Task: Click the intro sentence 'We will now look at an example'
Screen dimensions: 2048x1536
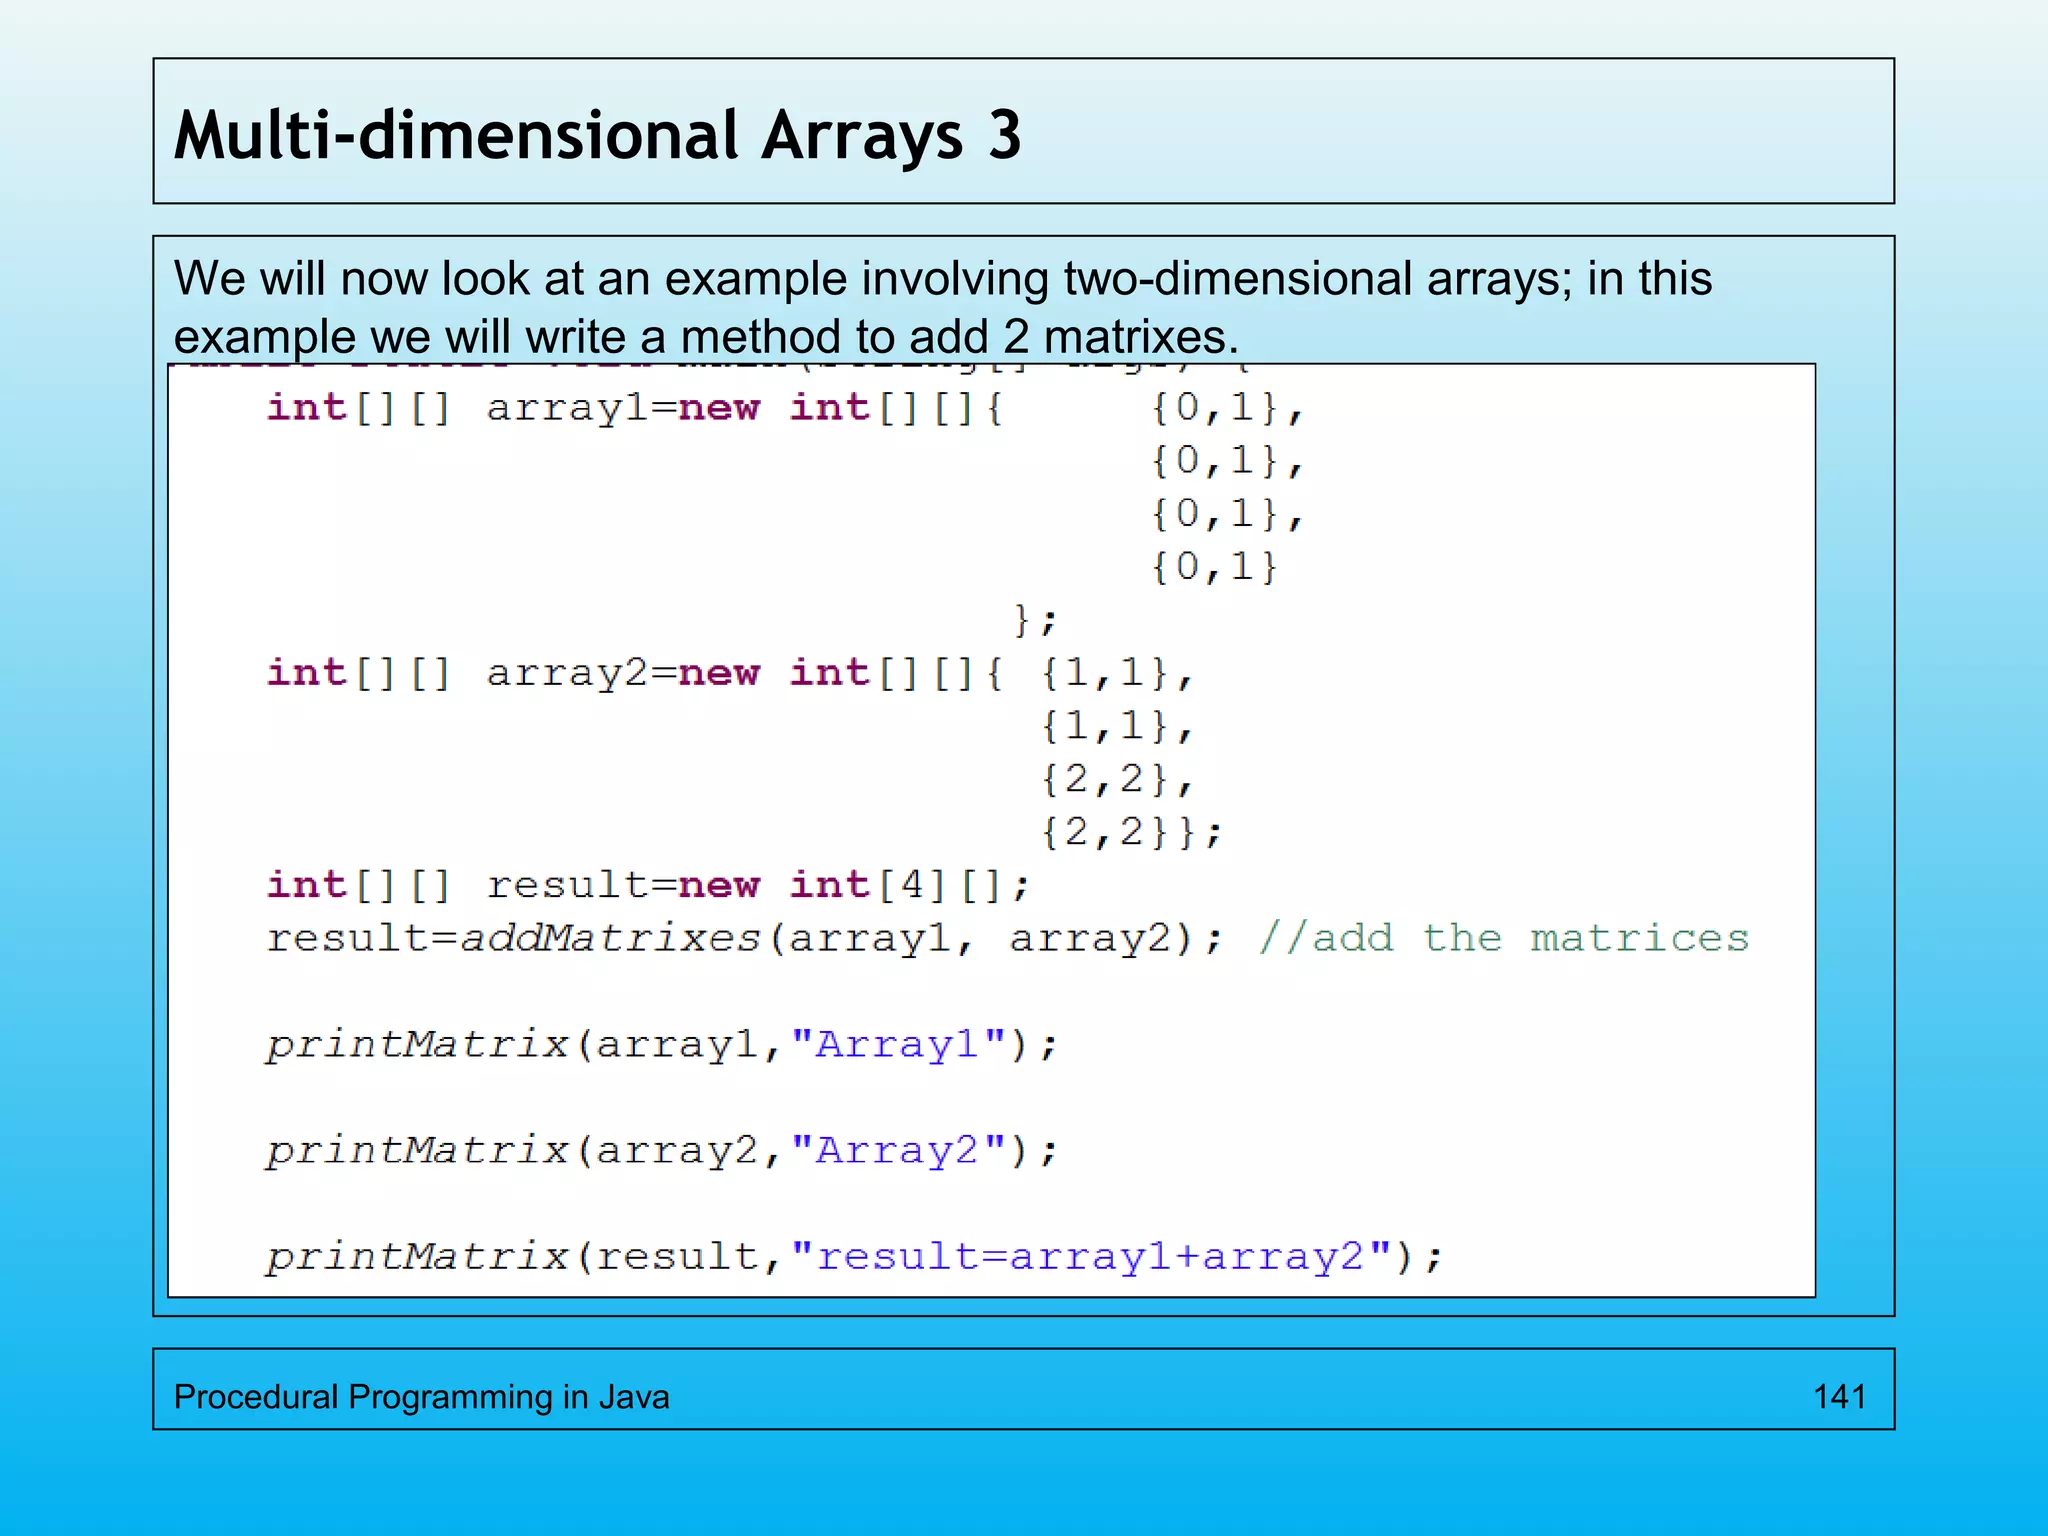Action: [x=512, y=278]
